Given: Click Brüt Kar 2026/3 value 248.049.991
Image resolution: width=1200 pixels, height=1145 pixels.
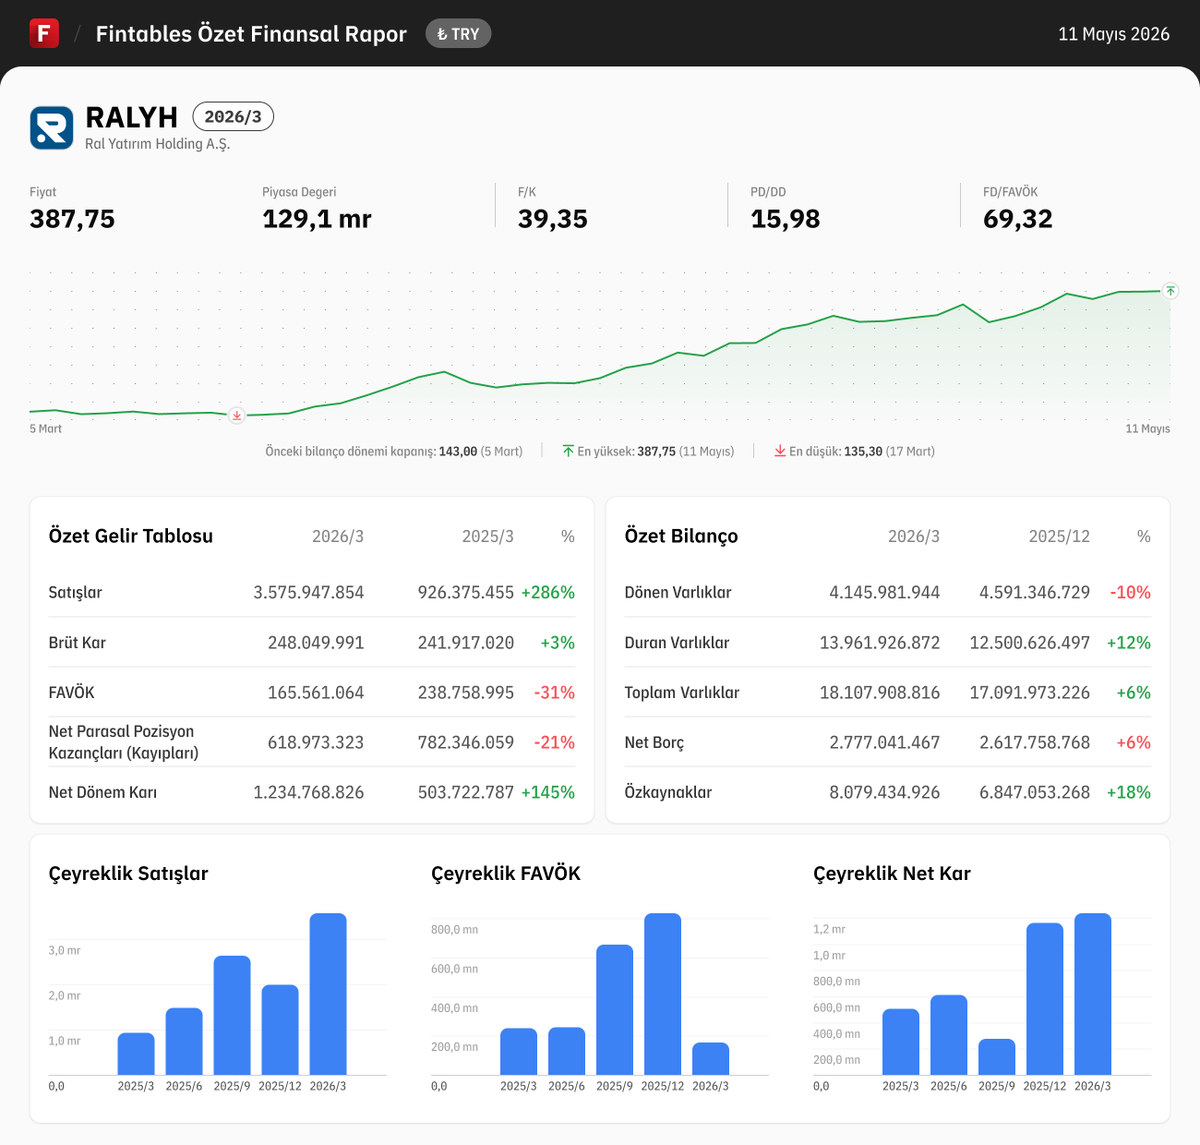Looking at the screenshot, I should click(316, 642).
